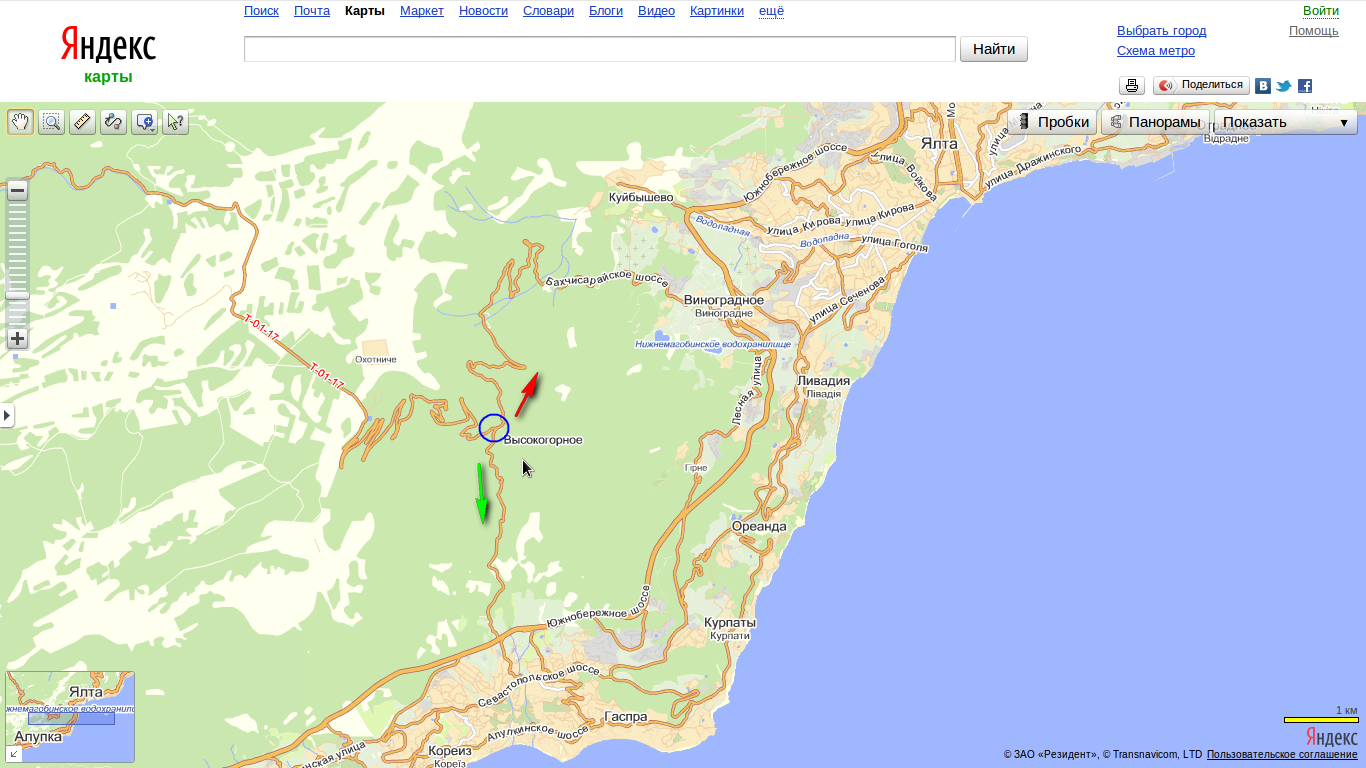Open the Показать dropdown
Screen dimensions: 1366x768
[x=1285, y=122]
